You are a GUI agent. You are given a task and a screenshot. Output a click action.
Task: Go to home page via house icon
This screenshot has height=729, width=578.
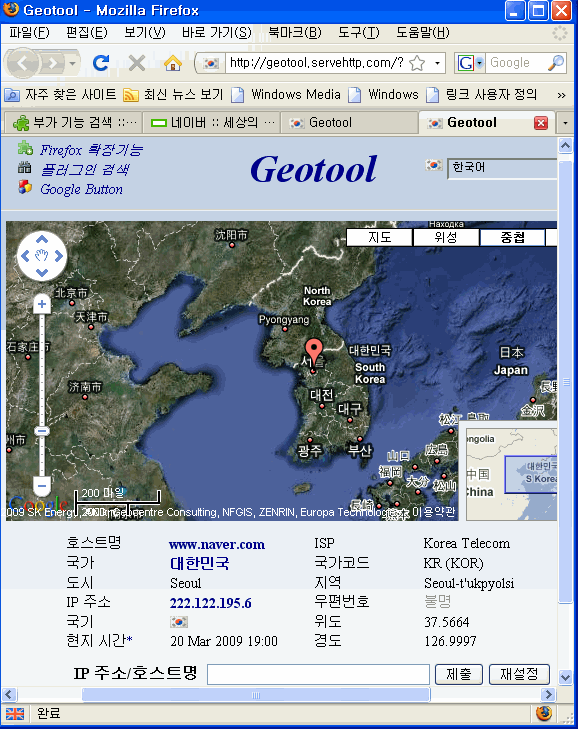click(x=173, y=63)
